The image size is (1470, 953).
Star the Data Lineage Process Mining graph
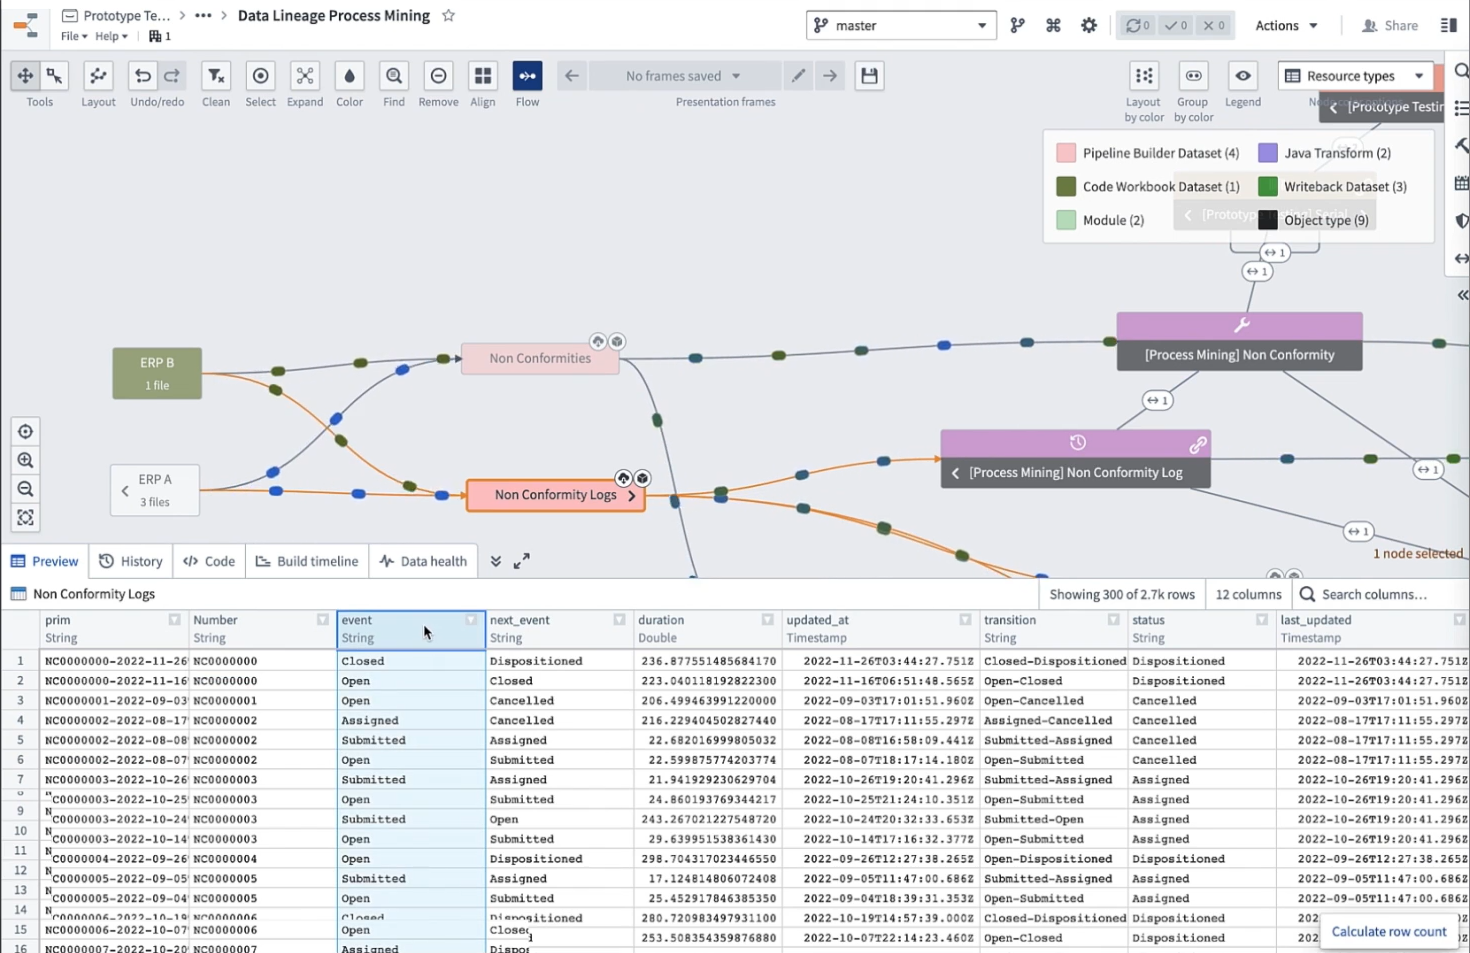[449, 15]
